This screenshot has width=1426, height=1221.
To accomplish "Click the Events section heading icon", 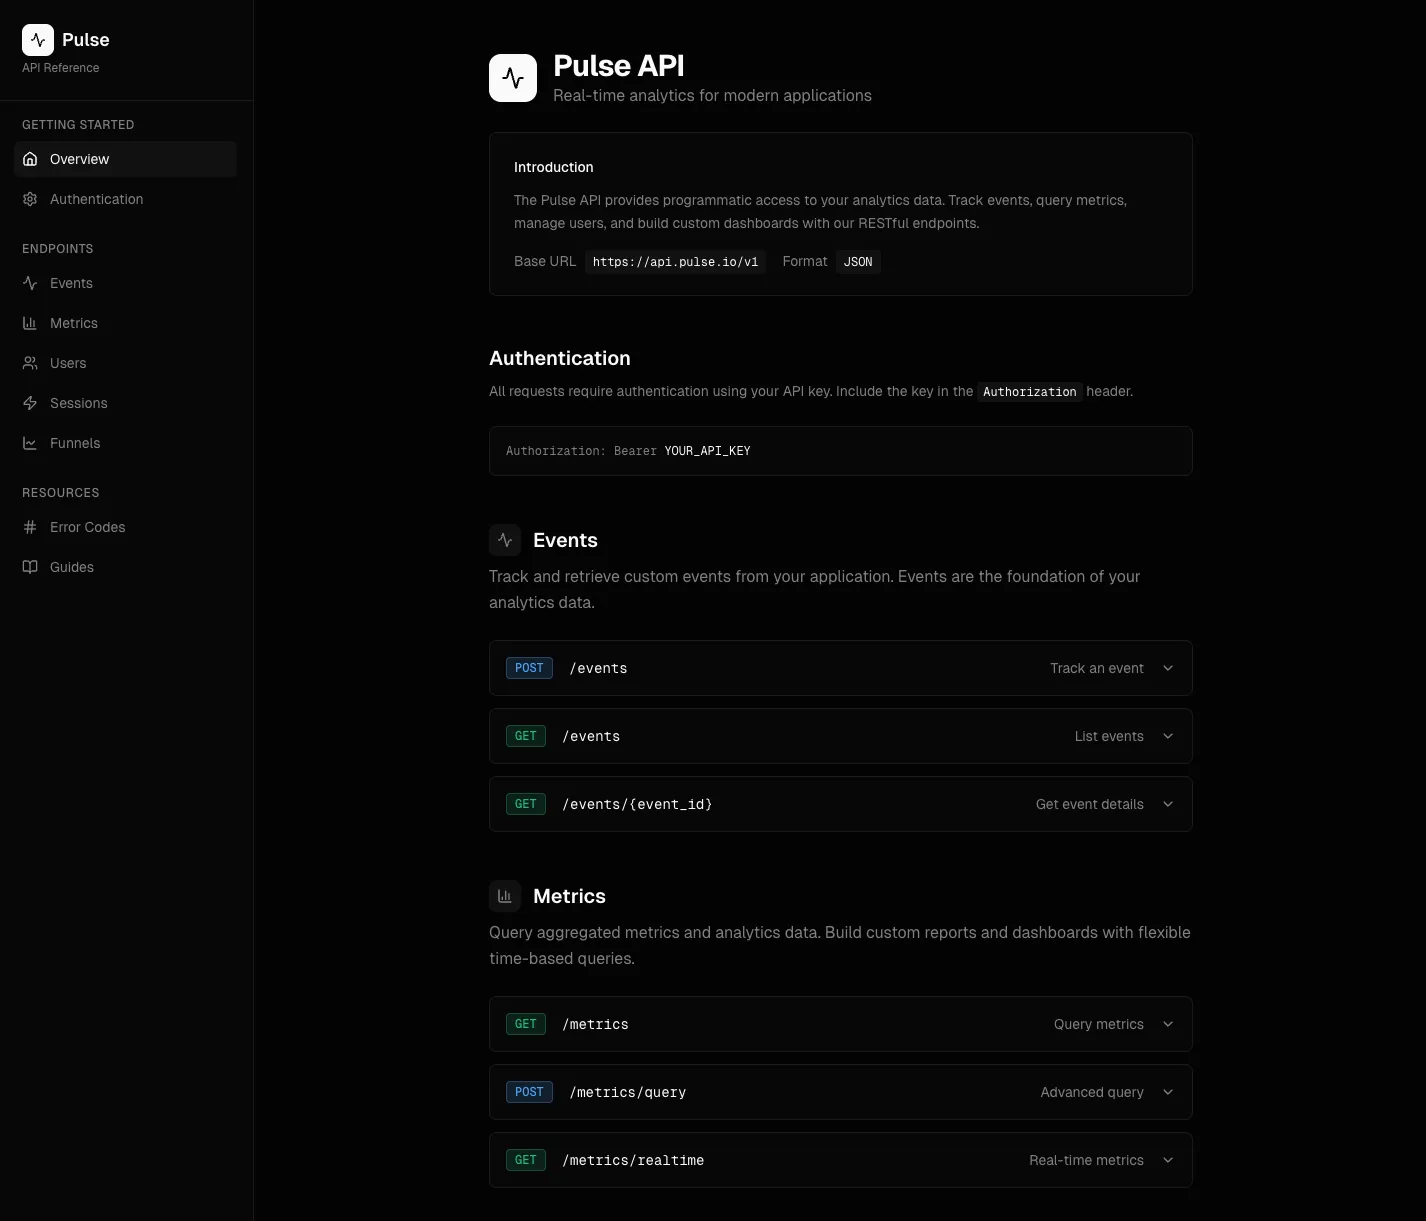I will coord(505,540).
